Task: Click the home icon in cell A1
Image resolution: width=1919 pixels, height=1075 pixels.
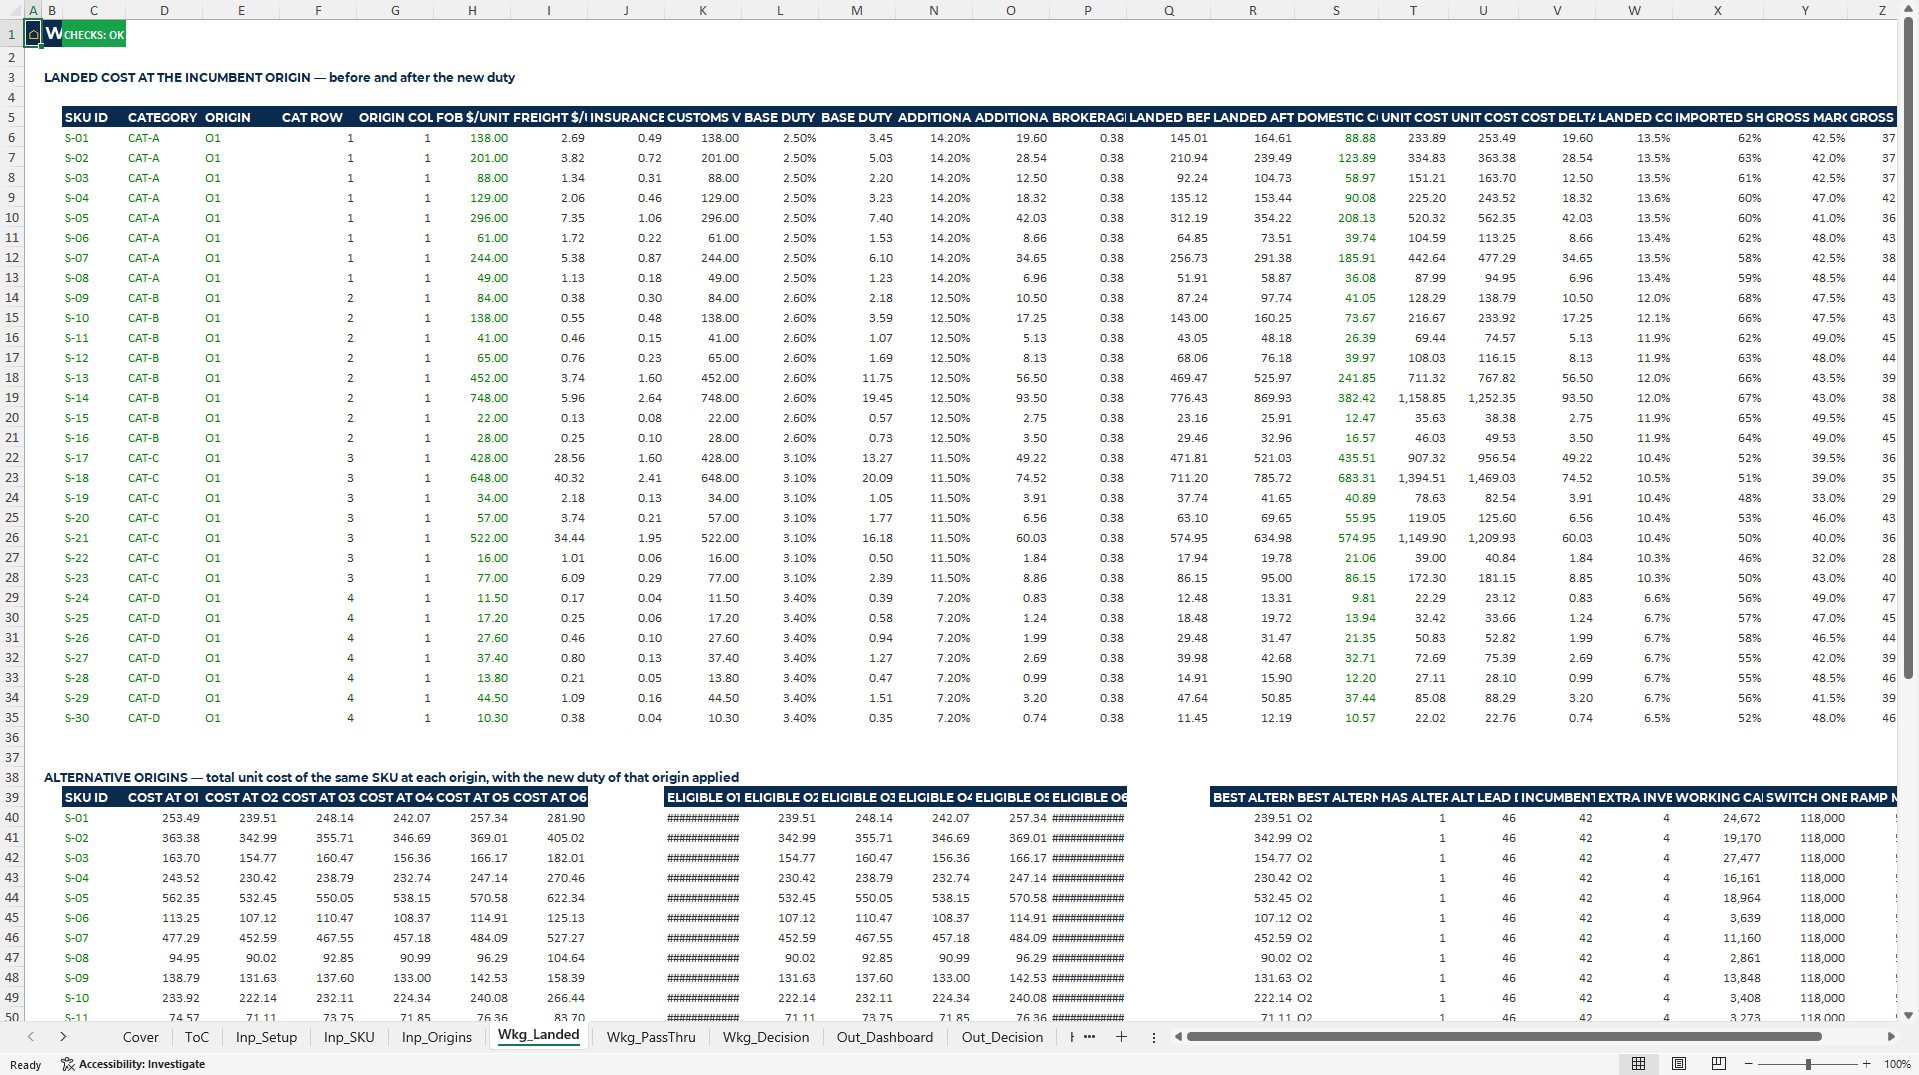Action: [33, 35]
